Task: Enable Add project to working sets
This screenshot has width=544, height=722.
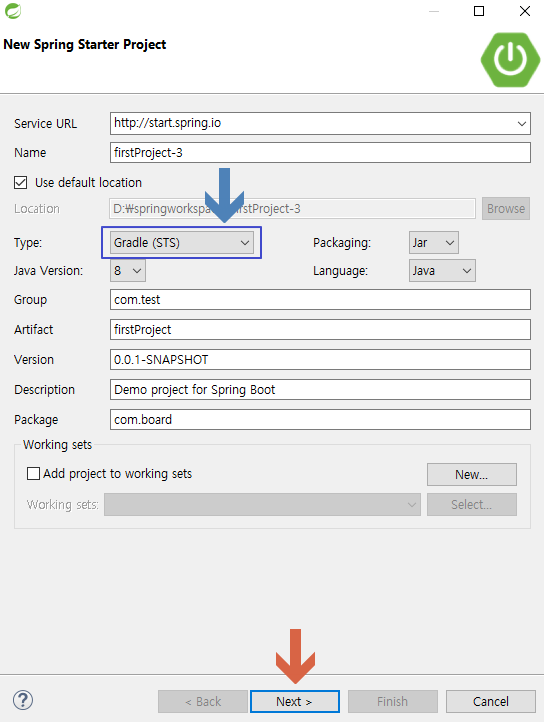Action: 33,473
